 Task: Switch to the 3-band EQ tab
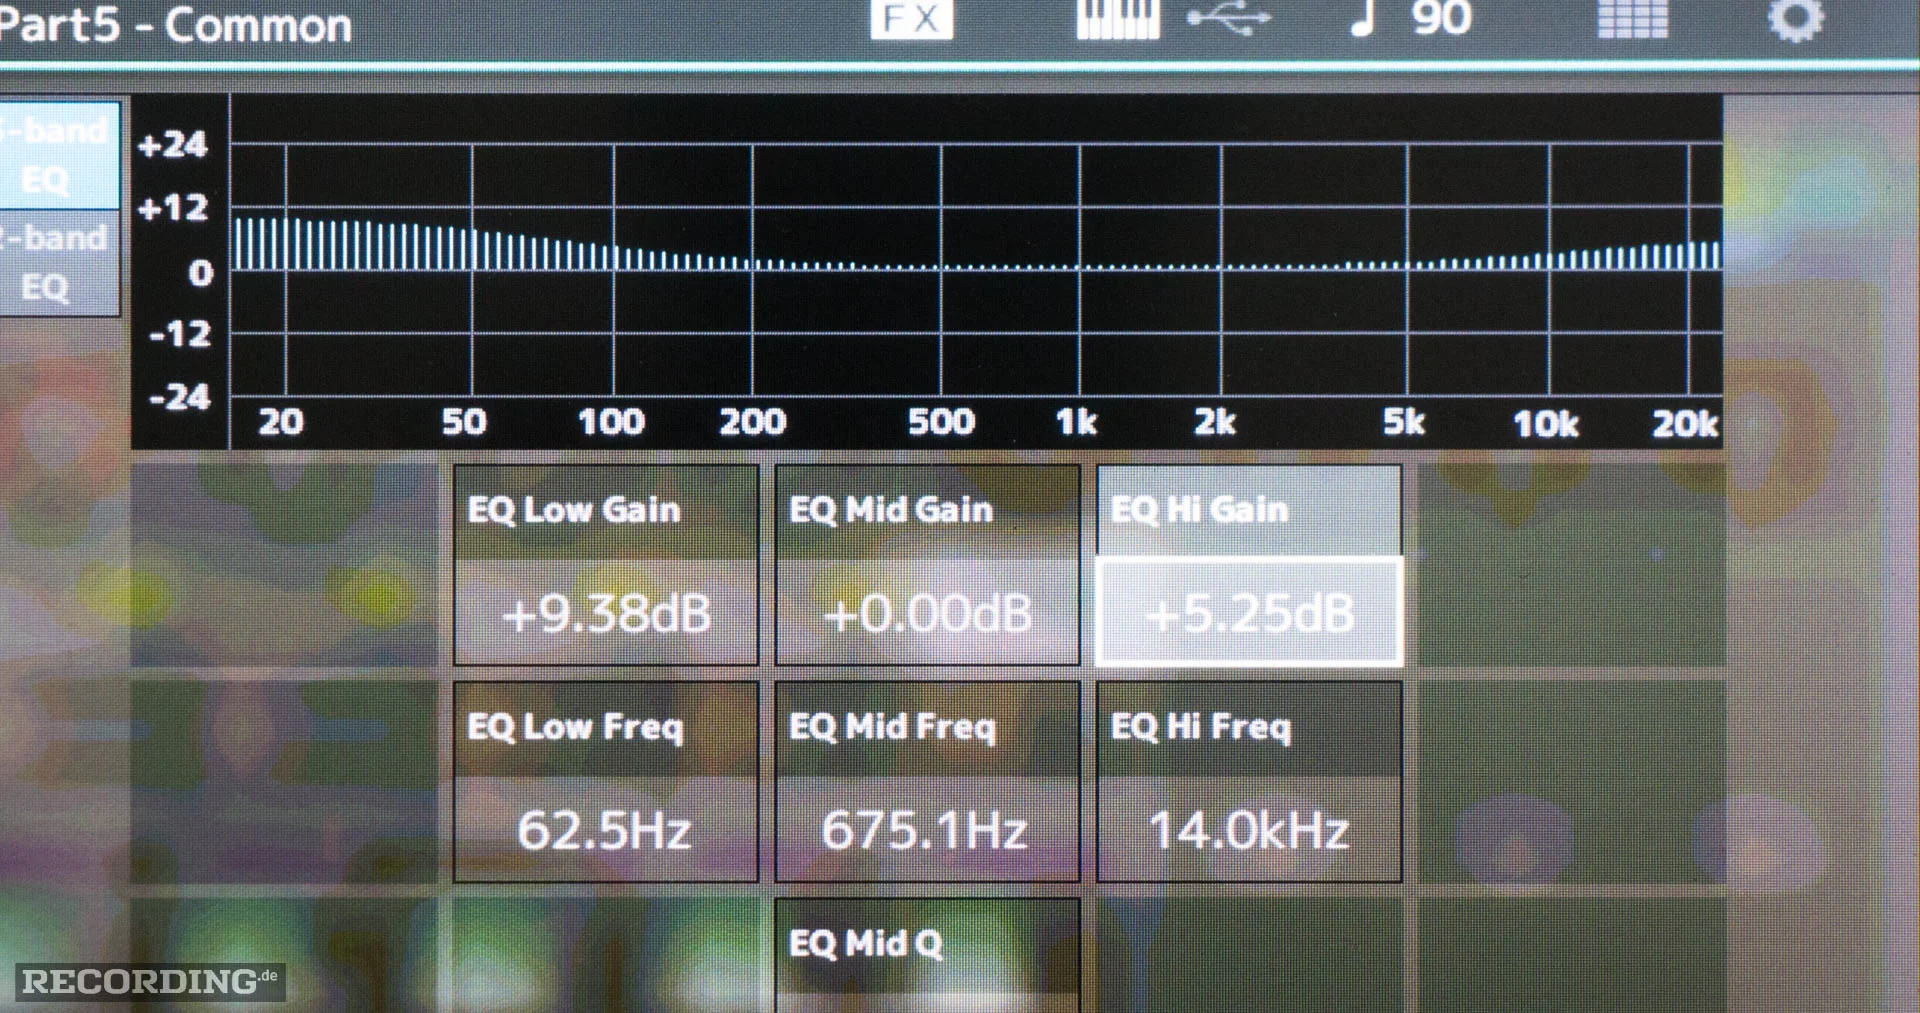60,155
